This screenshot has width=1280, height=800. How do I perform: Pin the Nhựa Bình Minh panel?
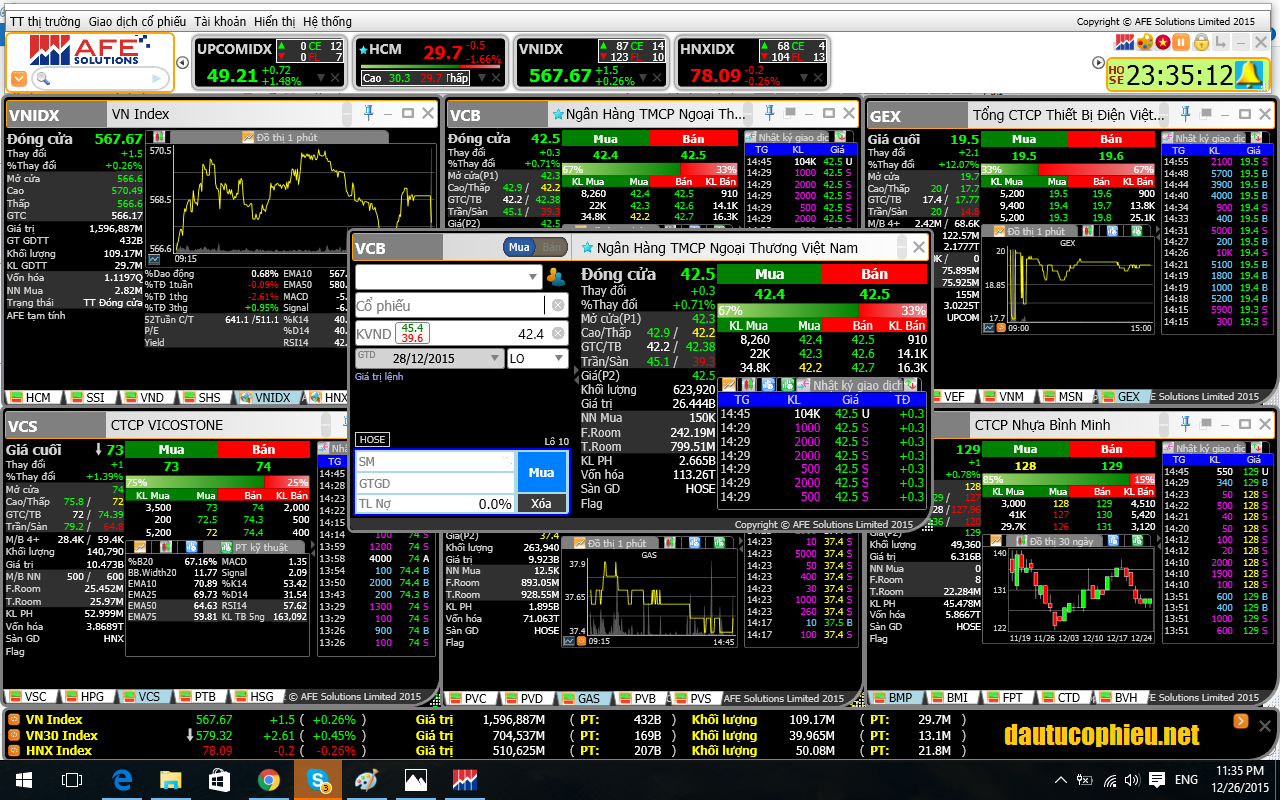[x=1183, y=424]
